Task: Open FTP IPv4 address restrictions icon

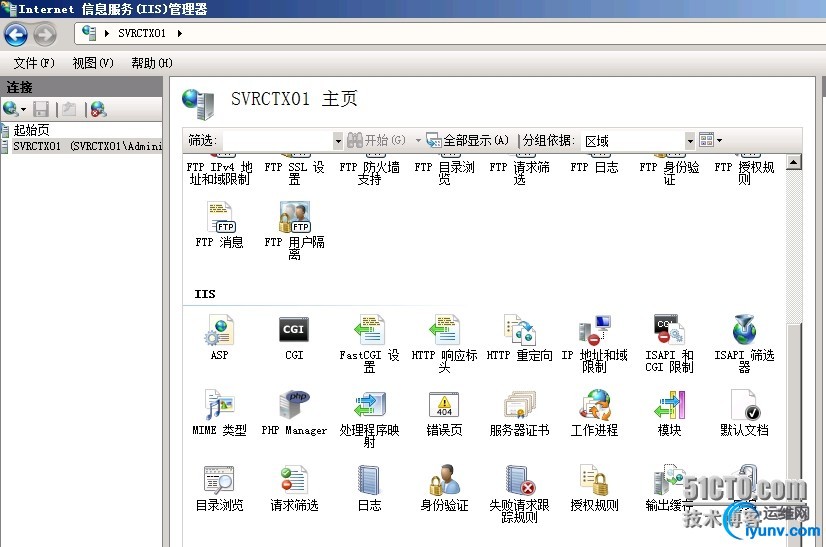Action: tap(219, 170)
